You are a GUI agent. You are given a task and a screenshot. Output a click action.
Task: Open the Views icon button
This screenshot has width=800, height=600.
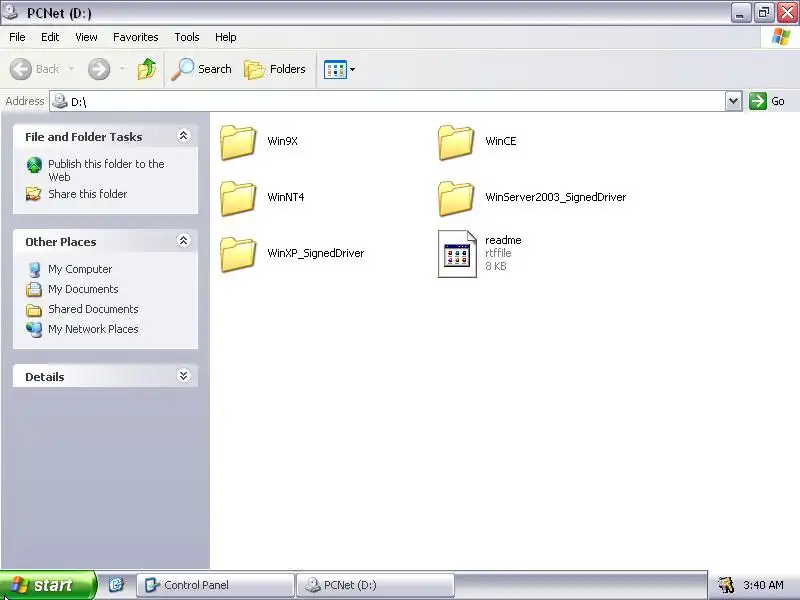(335, 69)
